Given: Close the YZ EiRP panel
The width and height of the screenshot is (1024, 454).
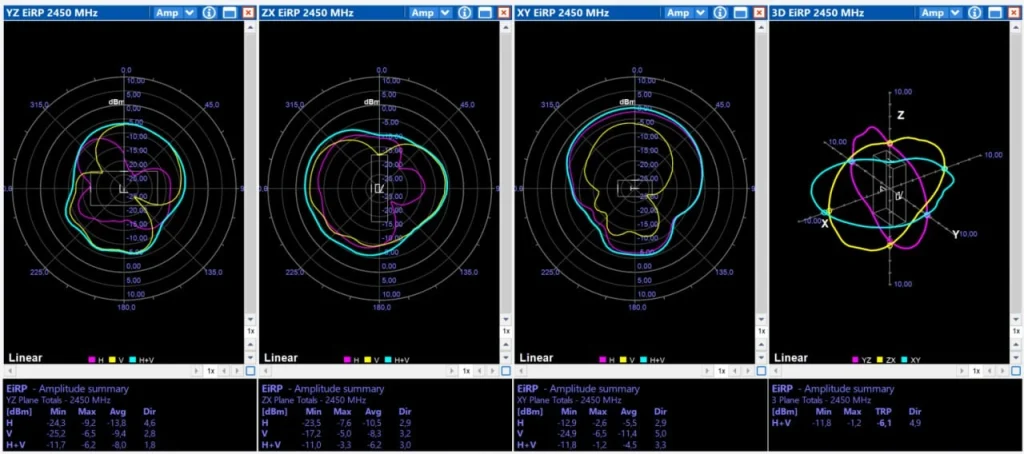Looking at the screenshot, I should [248, 13].
